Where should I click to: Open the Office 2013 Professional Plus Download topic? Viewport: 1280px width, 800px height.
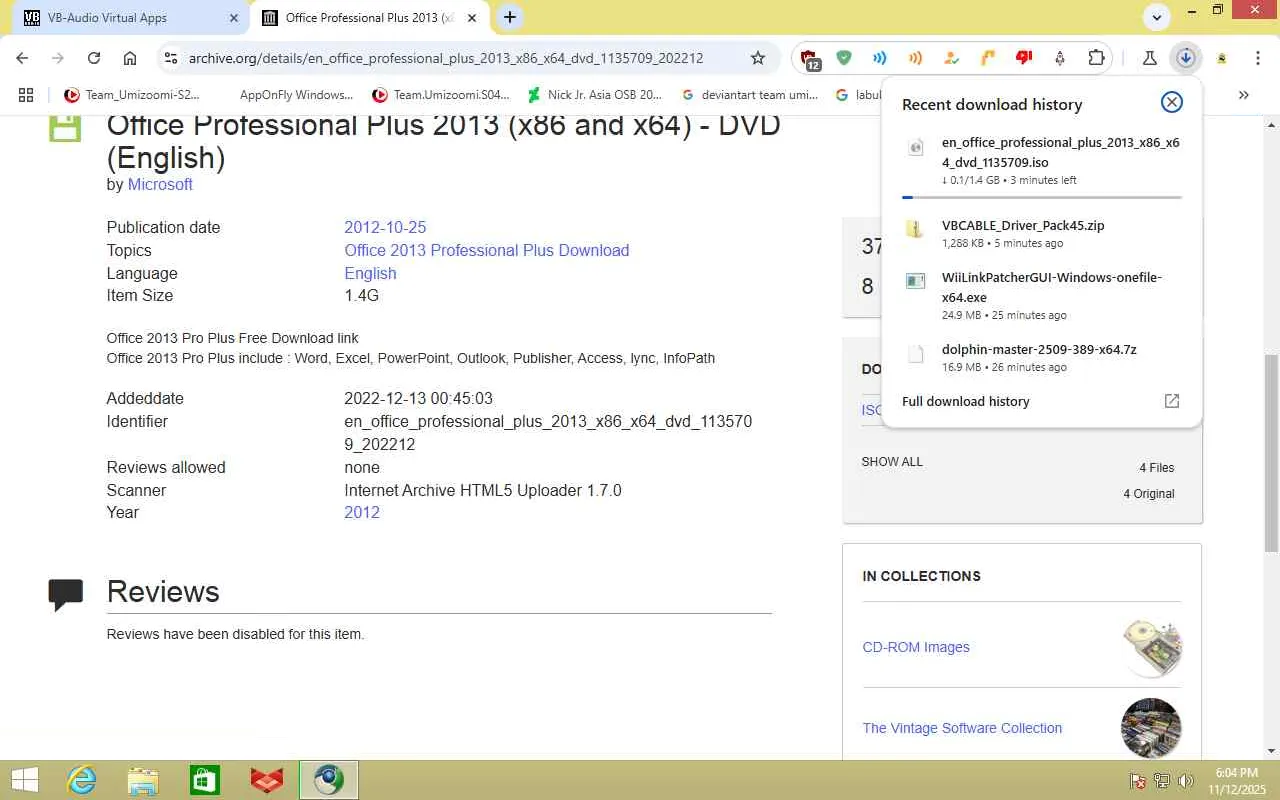coord(487,250)
